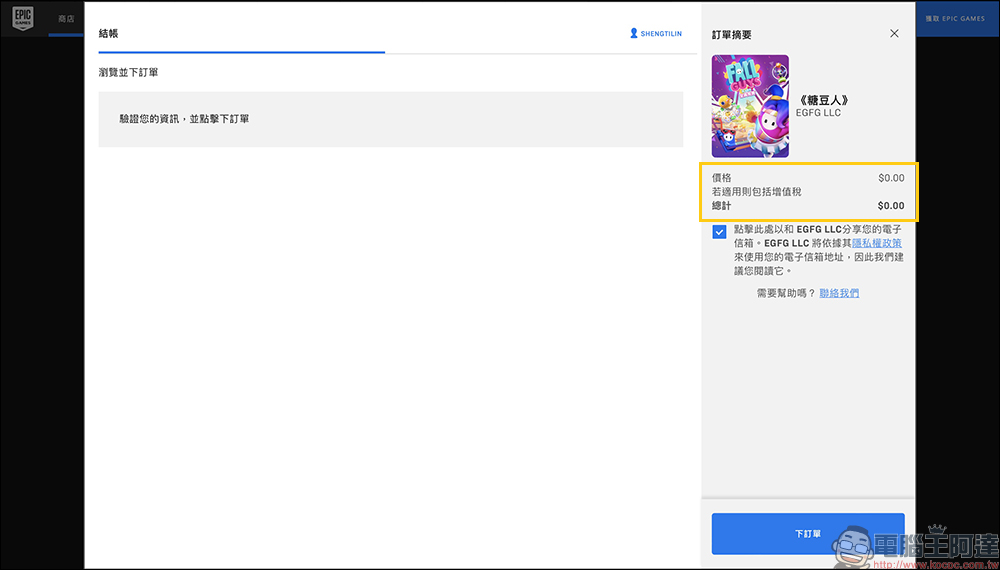The image size is (1000, 570).
Task: Open the 商店 store tab
Action: [66, 19]
